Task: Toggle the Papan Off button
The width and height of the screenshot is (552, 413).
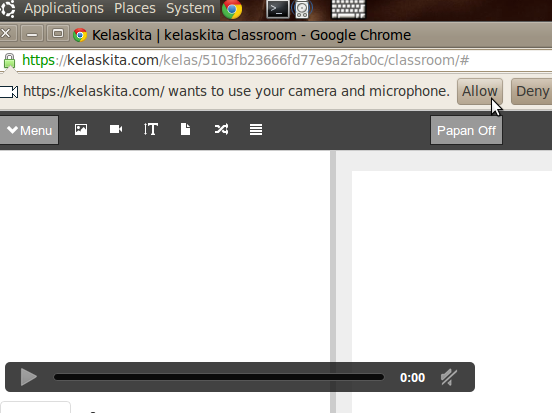Action: (466, 130)
